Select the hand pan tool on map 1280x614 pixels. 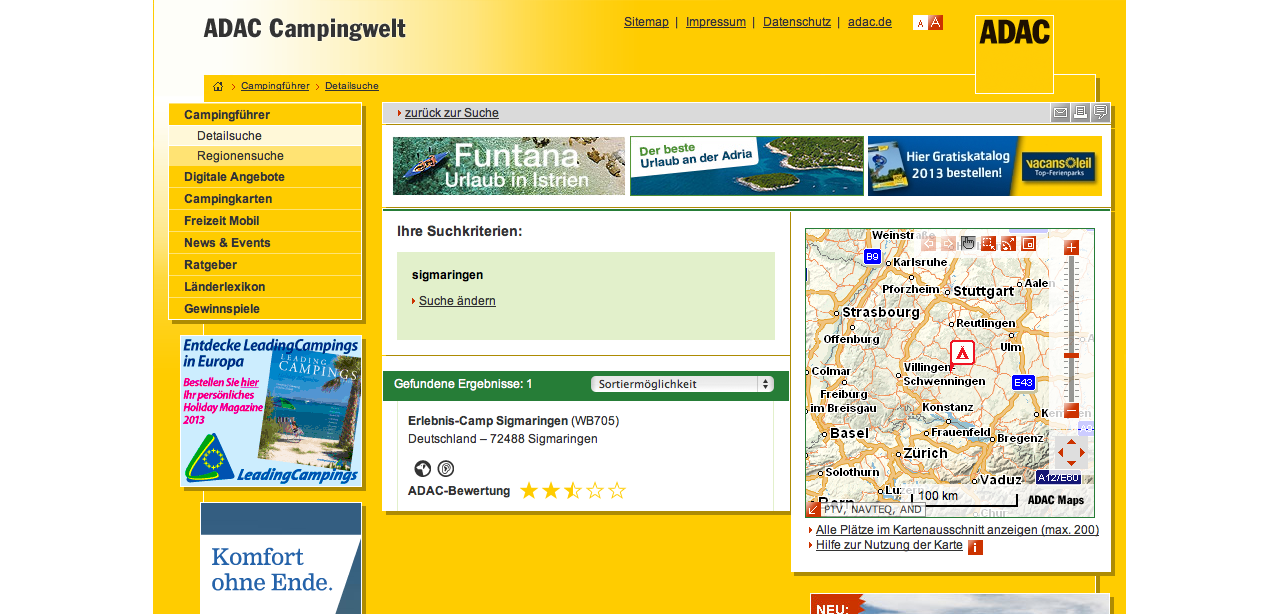click(968, 243)
